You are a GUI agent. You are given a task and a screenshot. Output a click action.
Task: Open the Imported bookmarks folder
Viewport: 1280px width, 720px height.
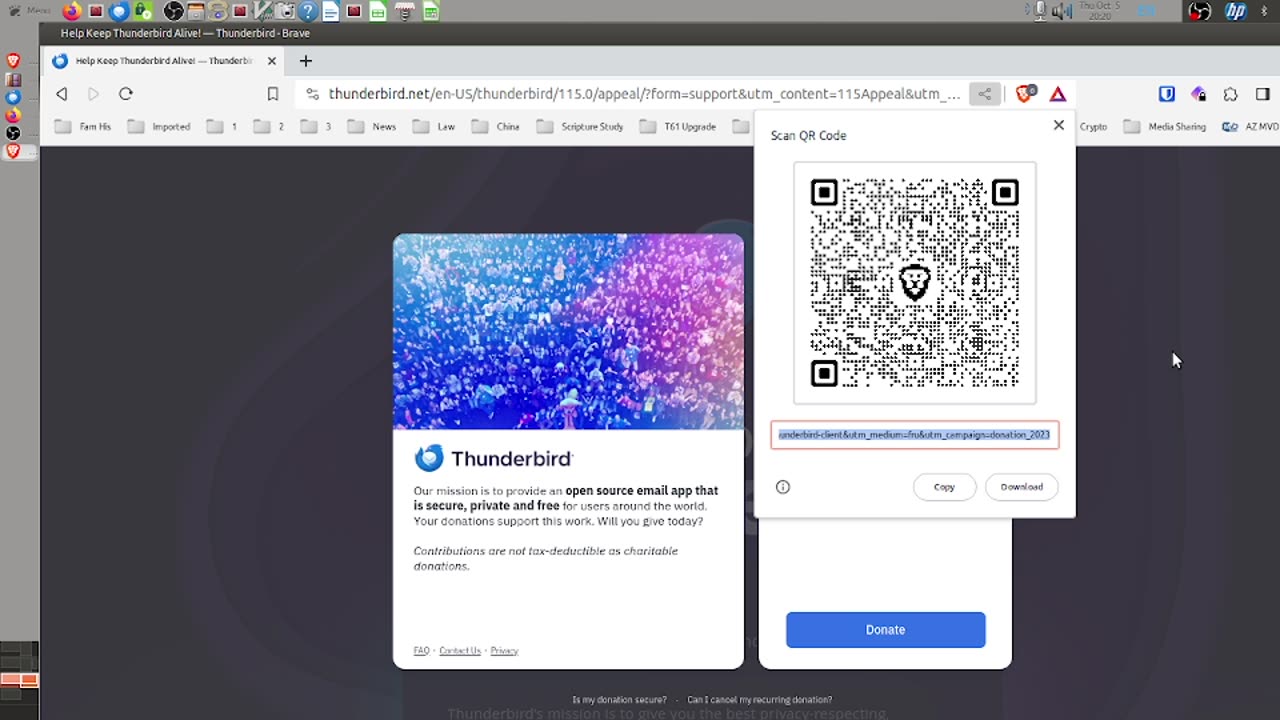click(159, 127)
